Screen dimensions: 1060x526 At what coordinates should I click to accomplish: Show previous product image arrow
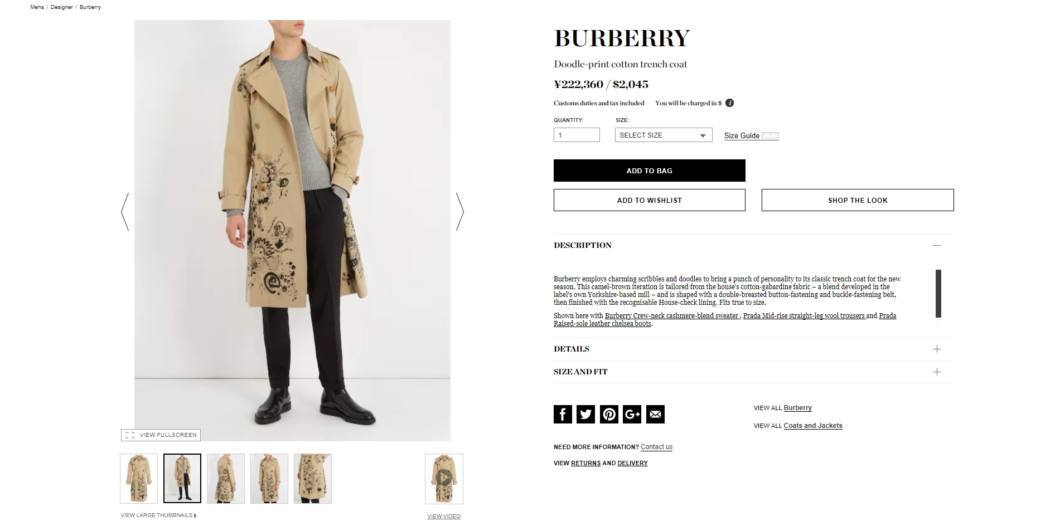point(124,212)
